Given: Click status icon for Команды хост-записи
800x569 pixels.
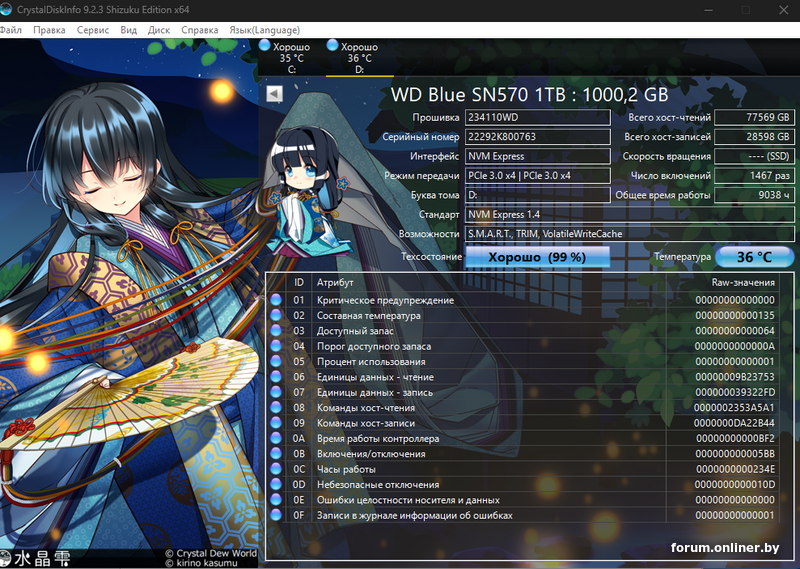Looking at the screenshot, I should pyautogui.click(x=276, y=423).
